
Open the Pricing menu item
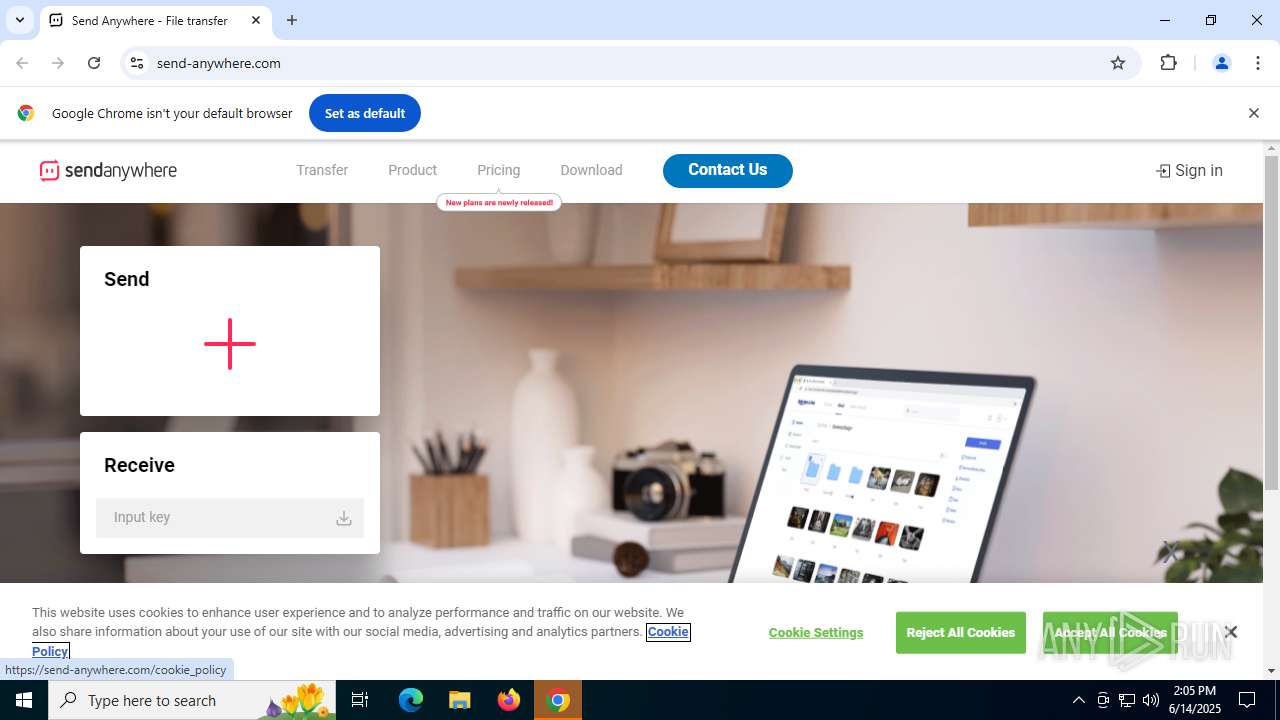(x=498, y=170)
